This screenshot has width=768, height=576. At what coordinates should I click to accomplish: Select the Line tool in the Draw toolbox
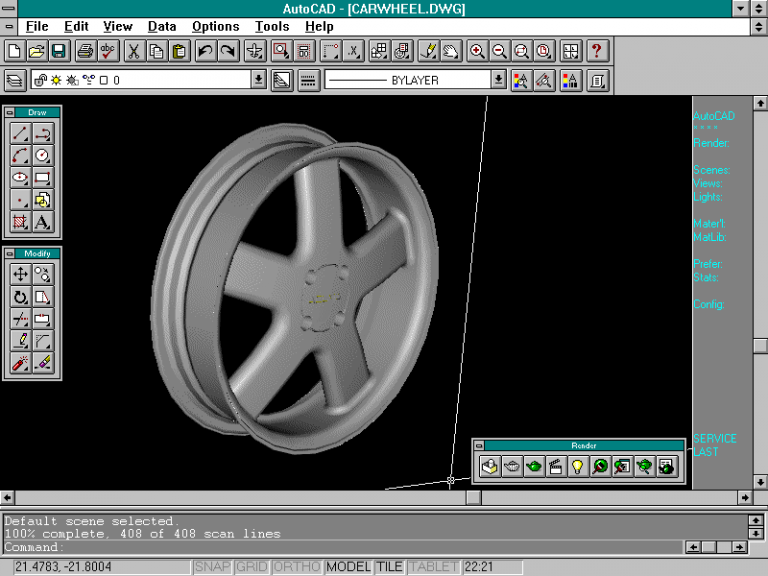coord(21,133)
